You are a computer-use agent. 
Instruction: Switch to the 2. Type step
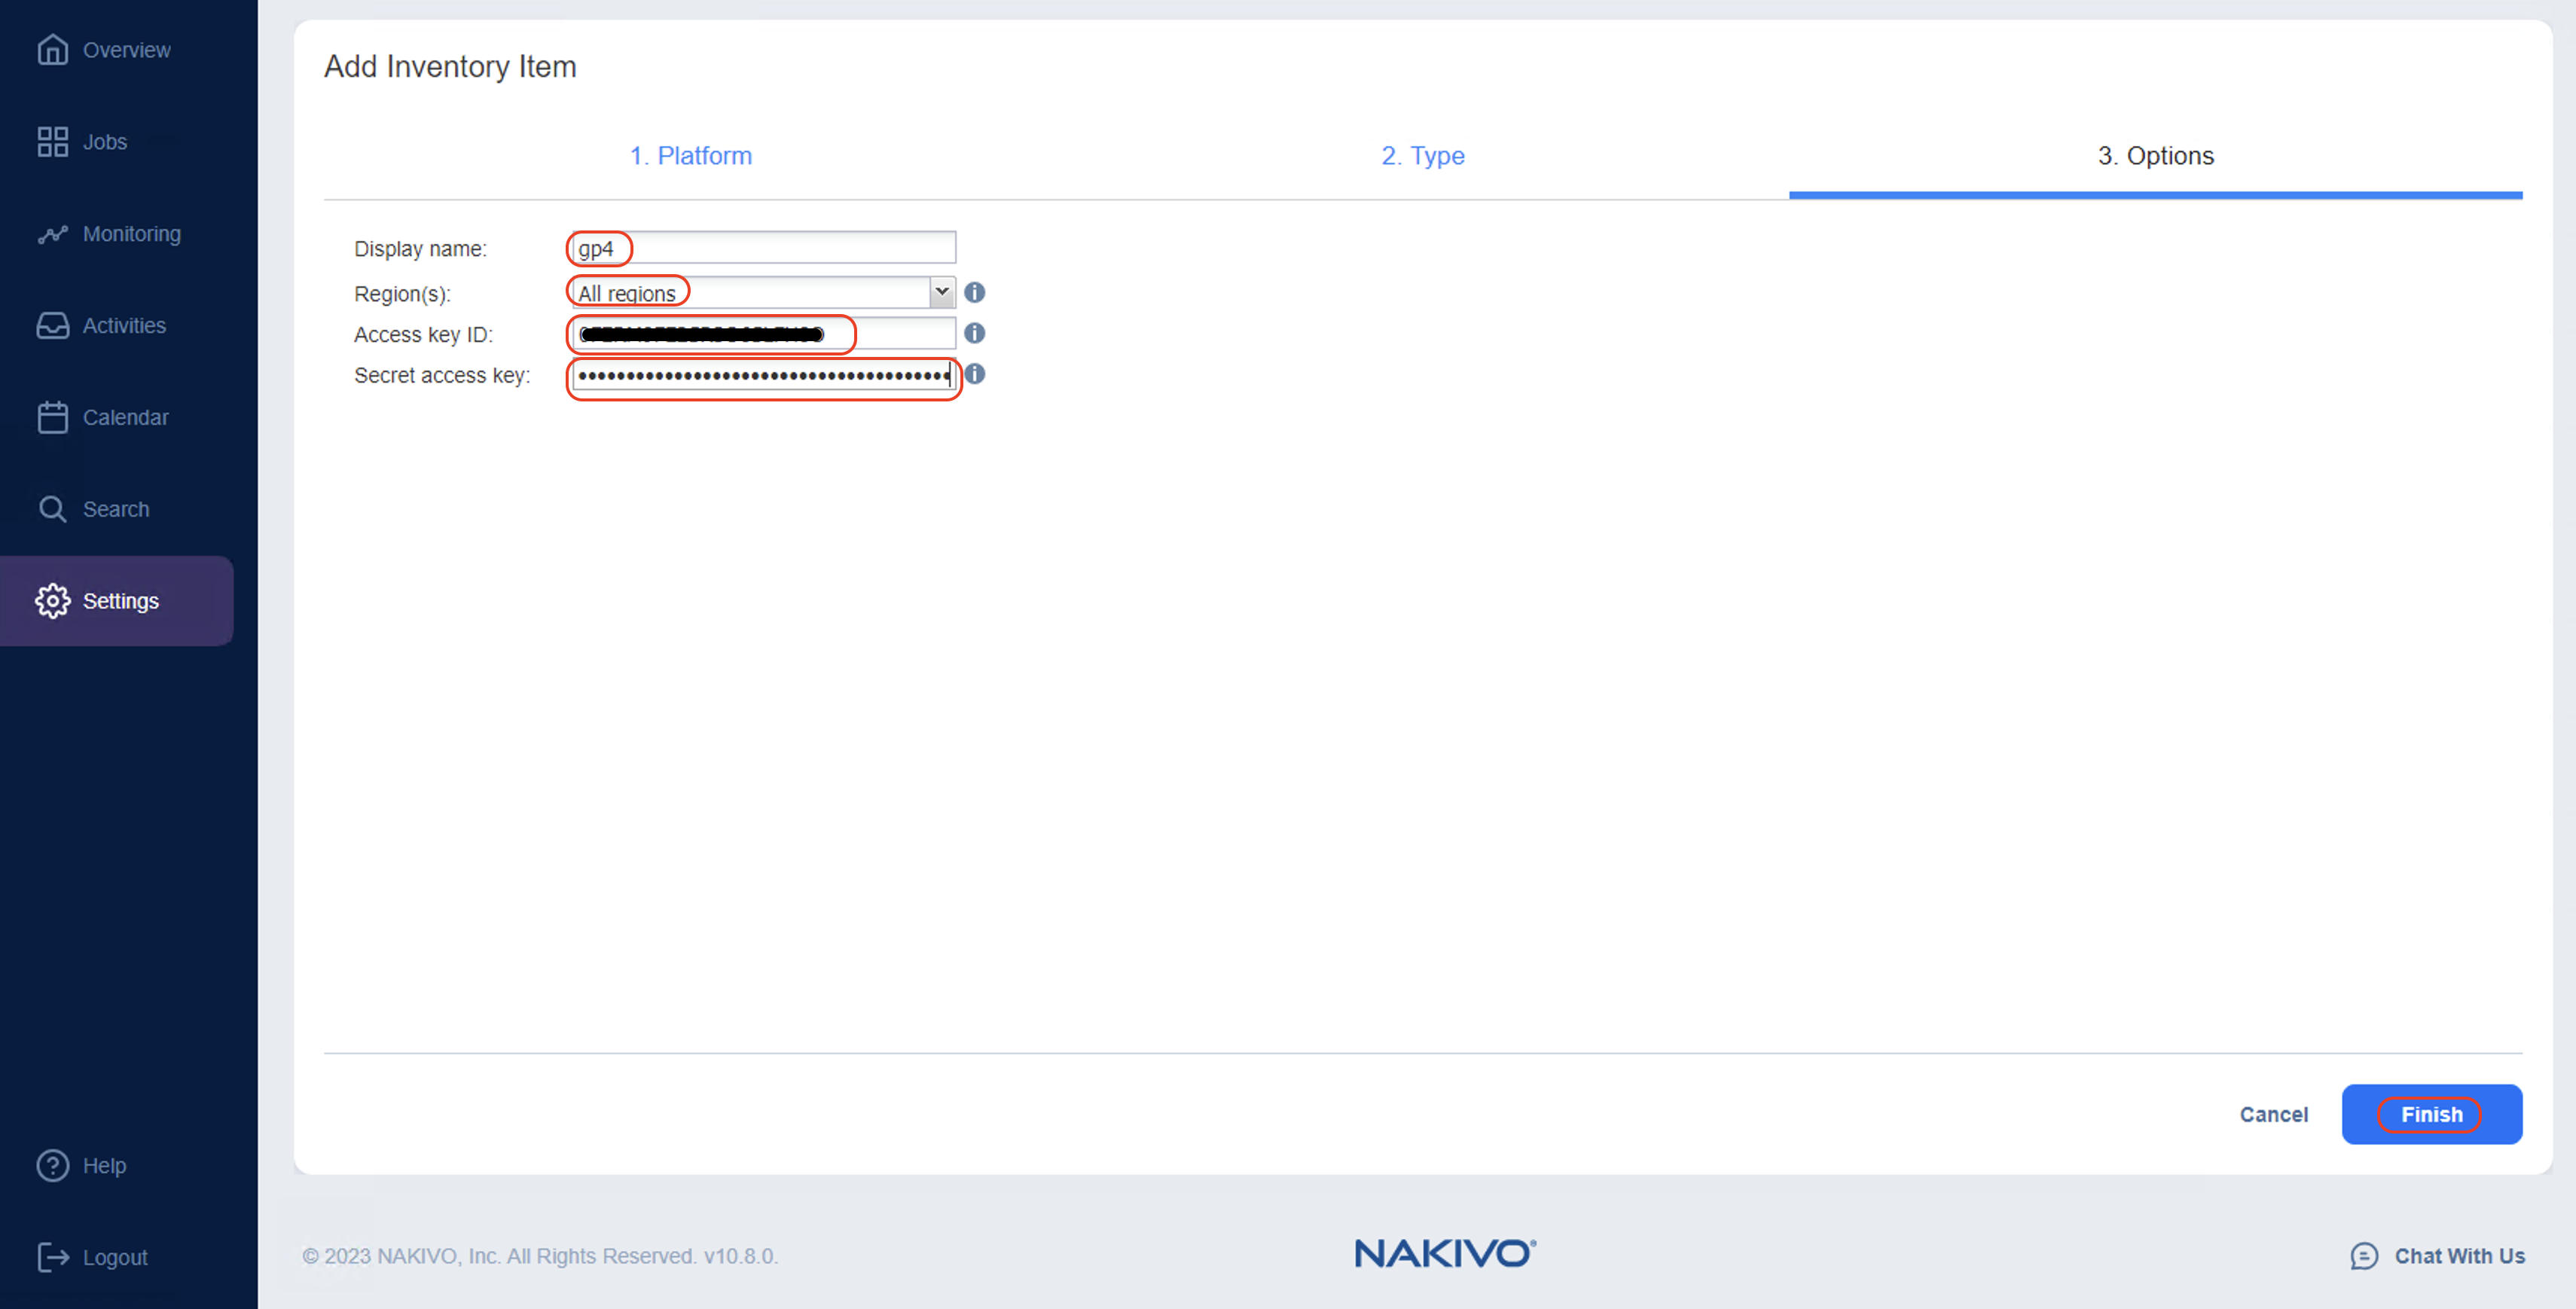coord(1422,156)
